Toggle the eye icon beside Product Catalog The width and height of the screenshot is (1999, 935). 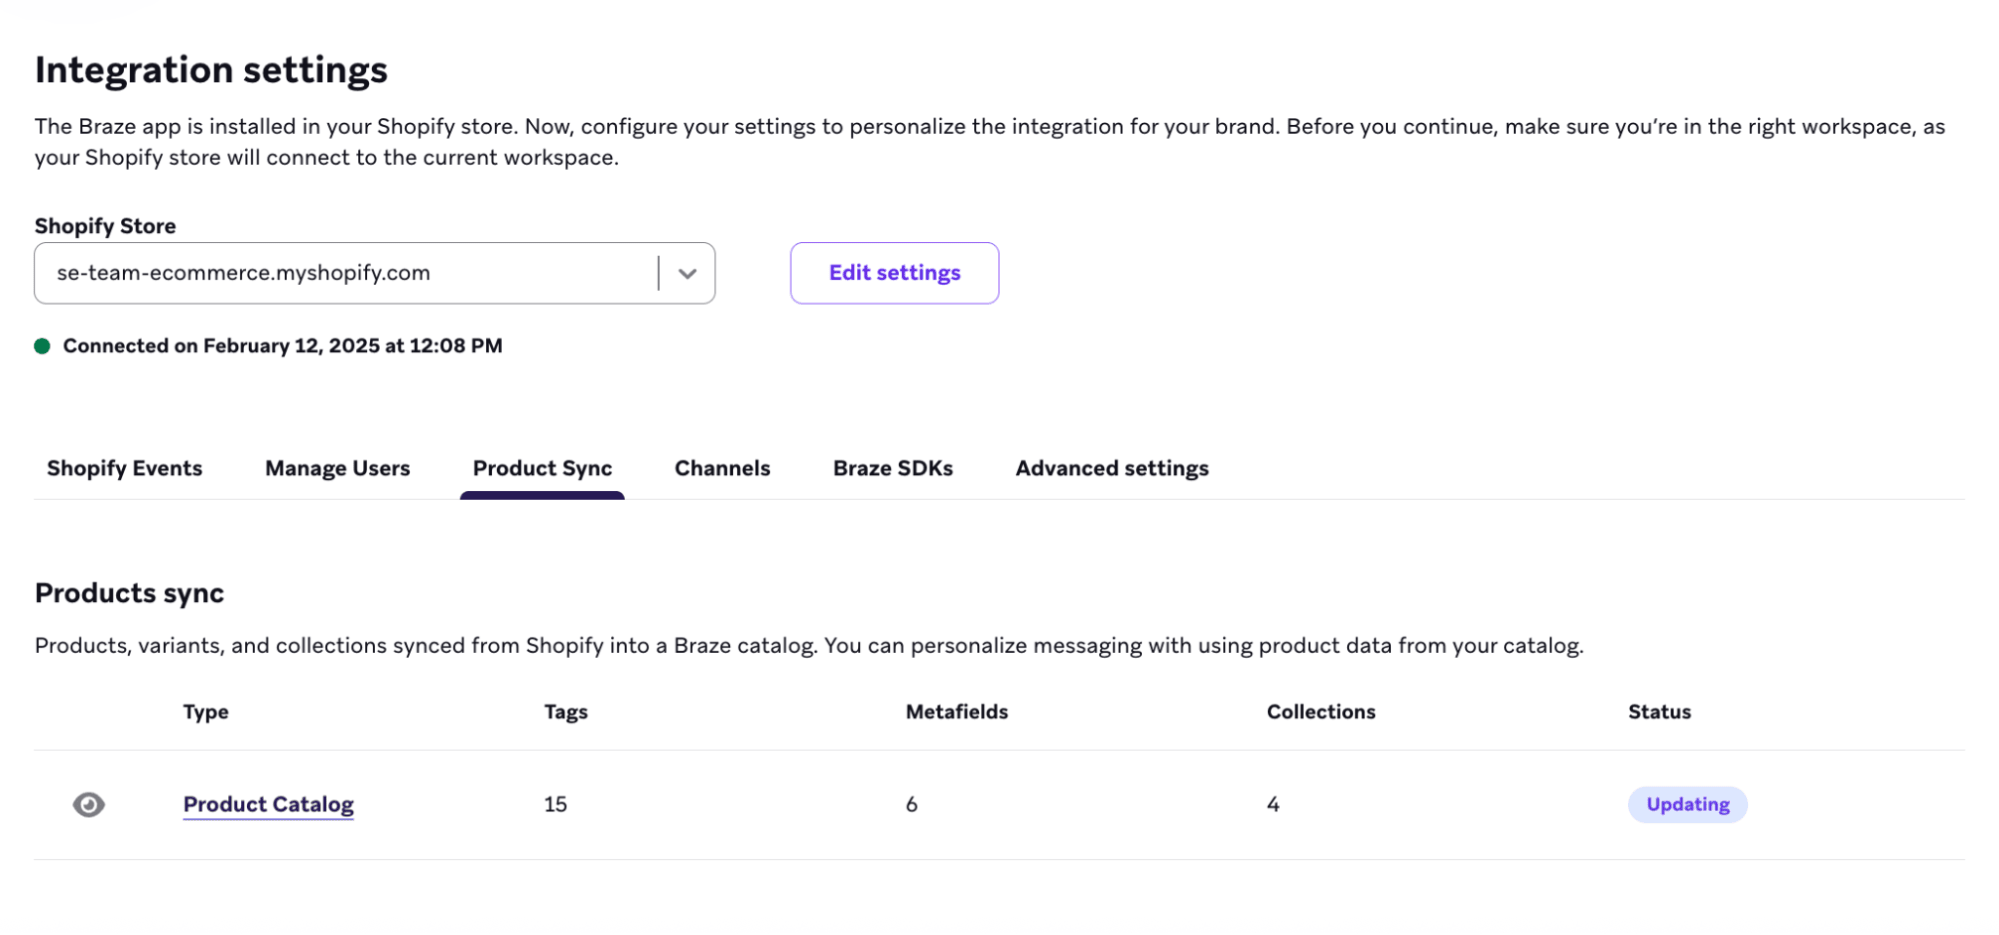pos(89,804)
